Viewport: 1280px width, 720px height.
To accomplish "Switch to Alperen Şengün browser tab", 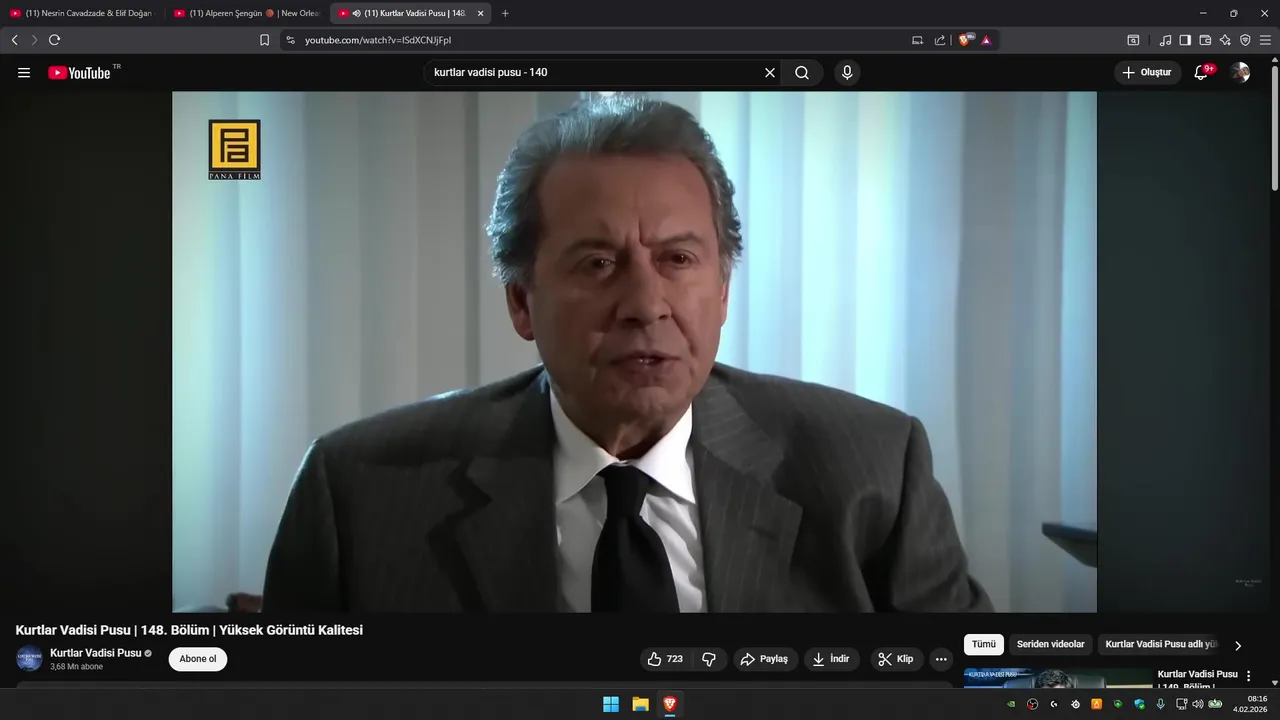I will [x=247, y=13].
